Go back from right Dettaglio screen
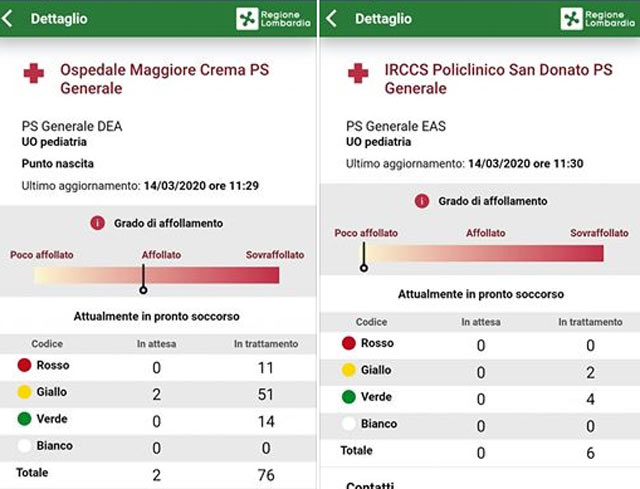 tap(332, 18)
